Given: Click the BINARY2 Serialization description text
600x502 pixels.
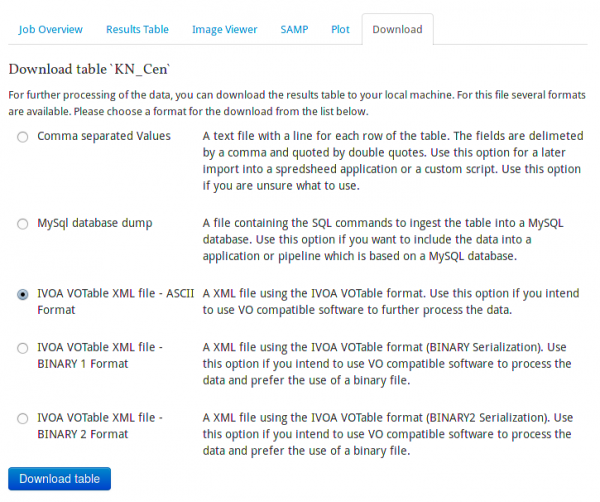Looking at the screenshot, I should coord(387,435).
